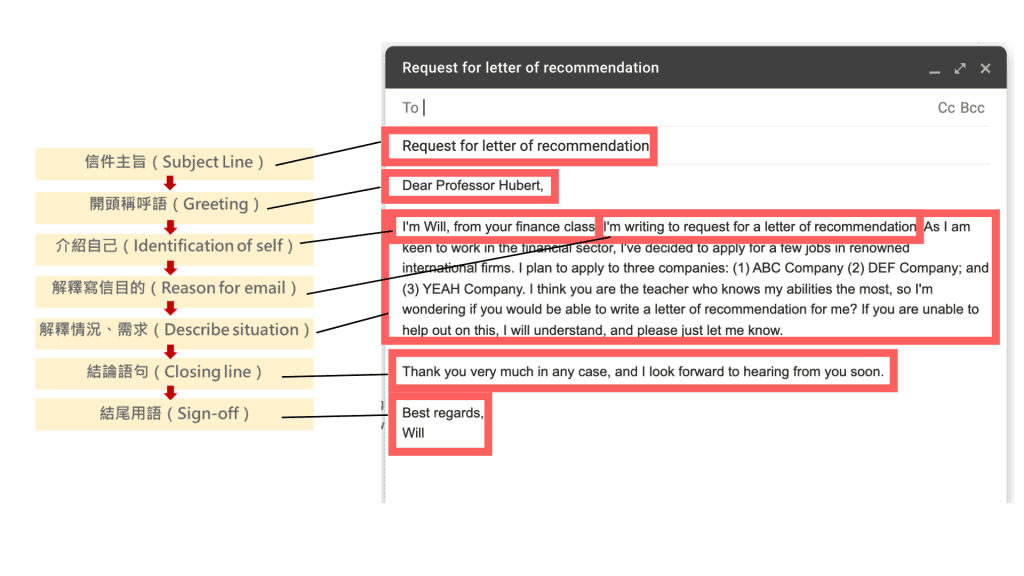Click the minimize compose icon
The height and width of the screenshot is (576, 1024).
(935, 68)
